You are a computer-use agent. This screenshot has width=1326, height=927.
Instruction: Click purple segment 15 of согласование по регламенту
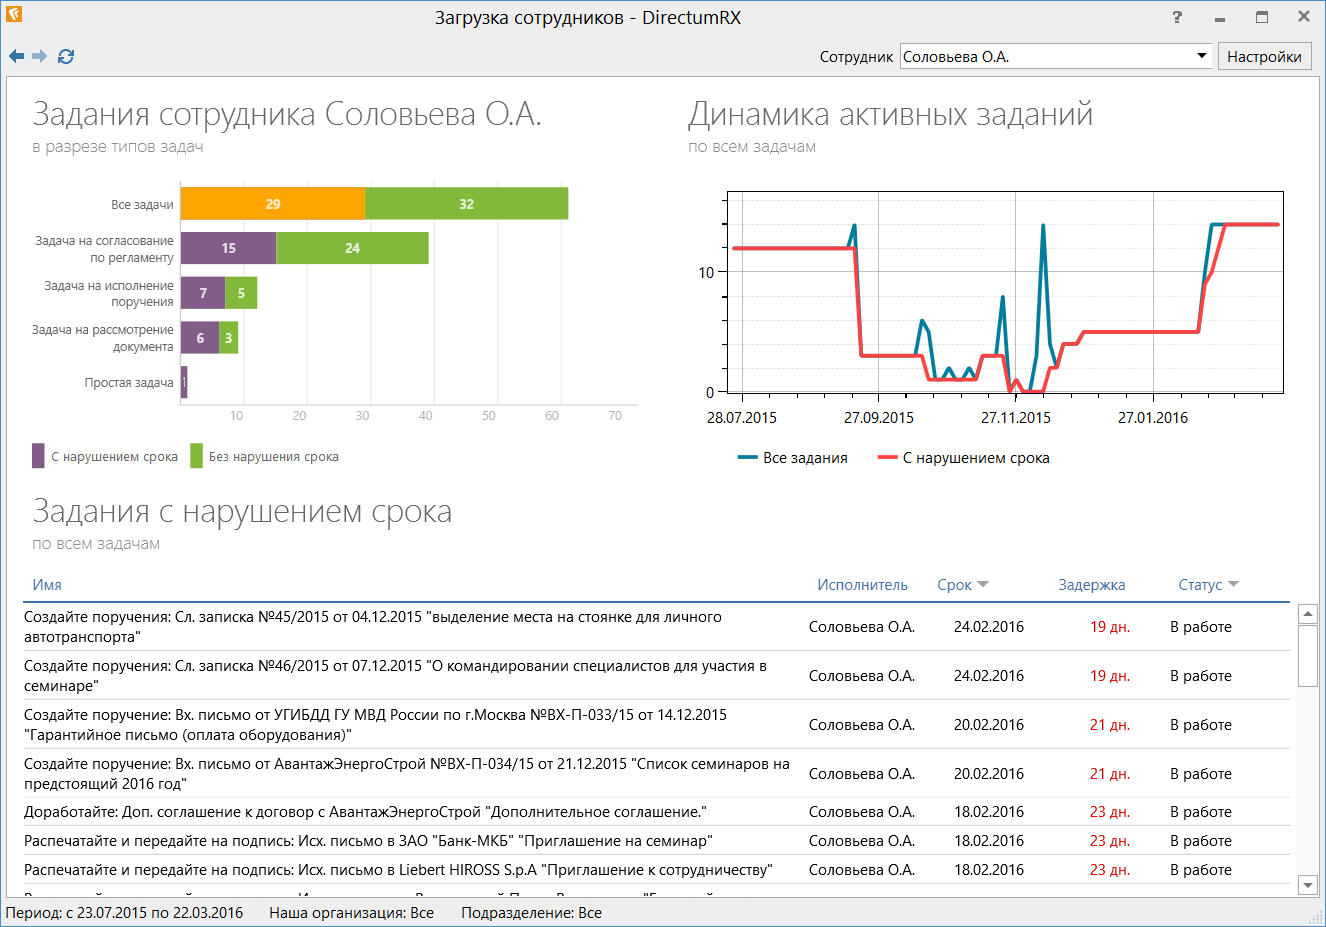pos(228,248)
